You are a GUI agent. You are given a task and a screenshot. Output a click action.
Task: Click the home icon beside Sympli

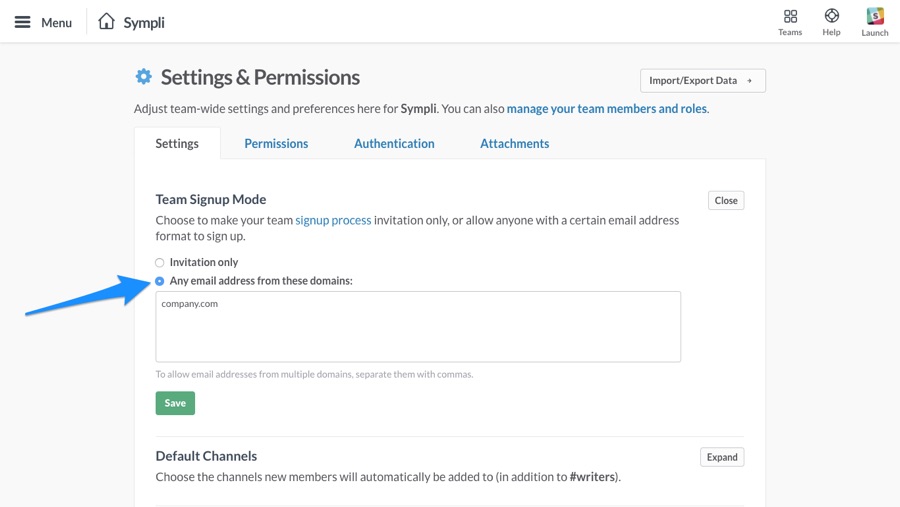(x=106, y=21)
